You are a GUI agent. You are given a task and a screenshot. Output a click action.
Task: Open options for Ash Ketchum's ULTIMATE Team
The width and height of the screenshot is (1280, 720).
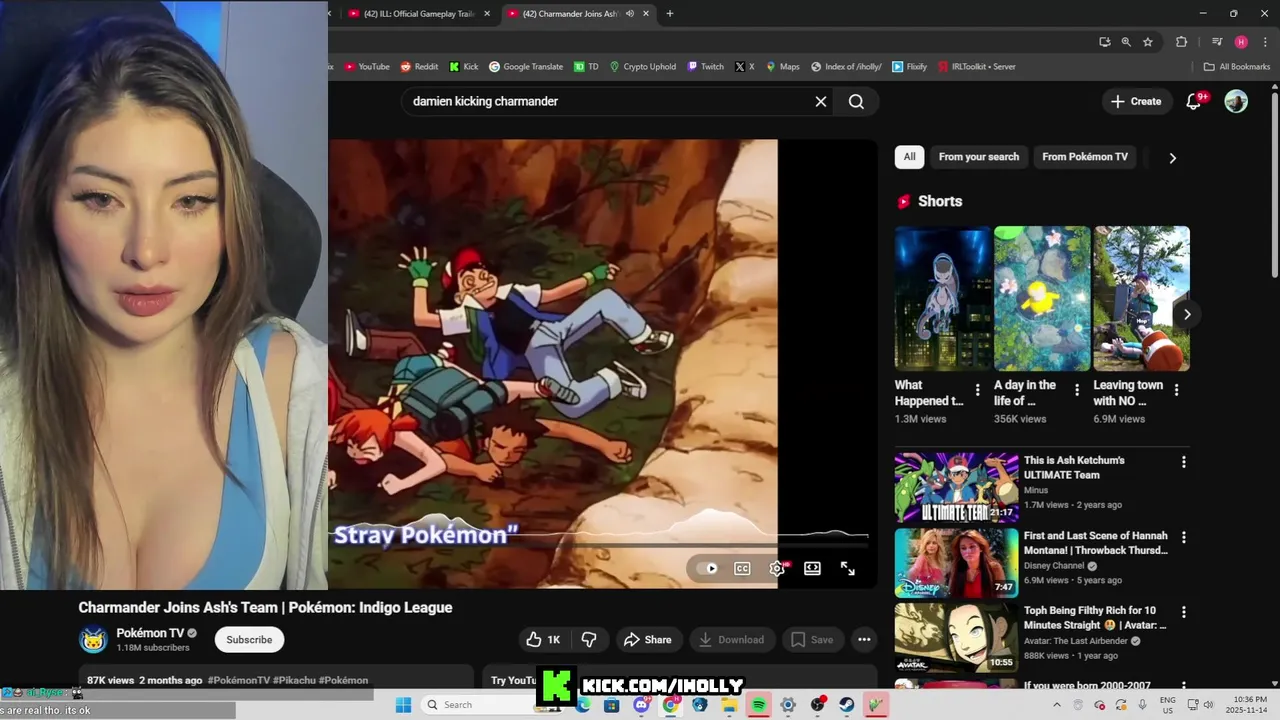point(1184,462)
